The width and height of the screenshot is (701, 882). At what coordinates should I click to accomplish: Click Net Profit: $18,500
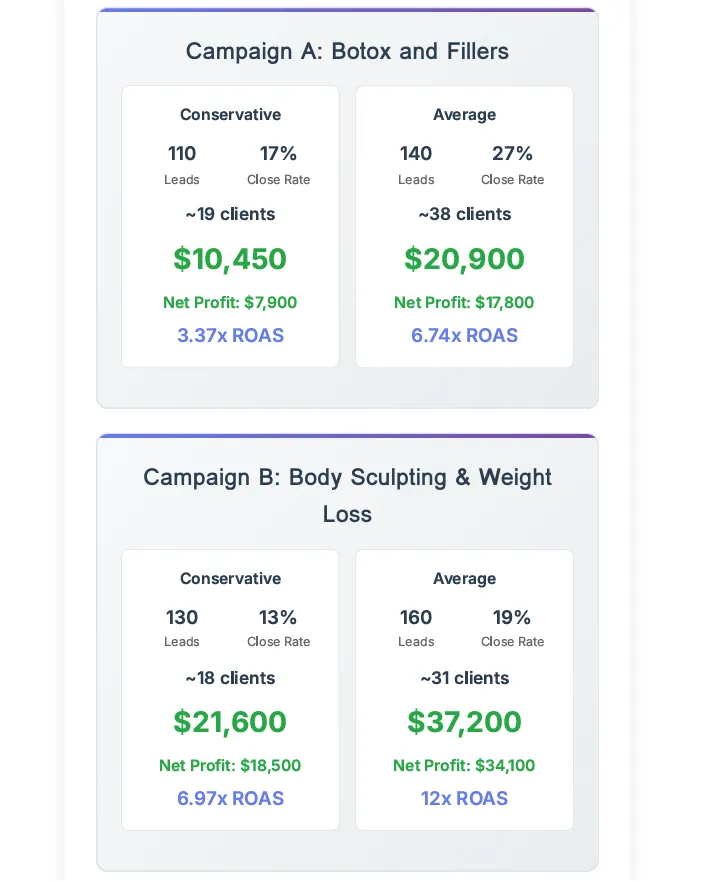(230, 766)
